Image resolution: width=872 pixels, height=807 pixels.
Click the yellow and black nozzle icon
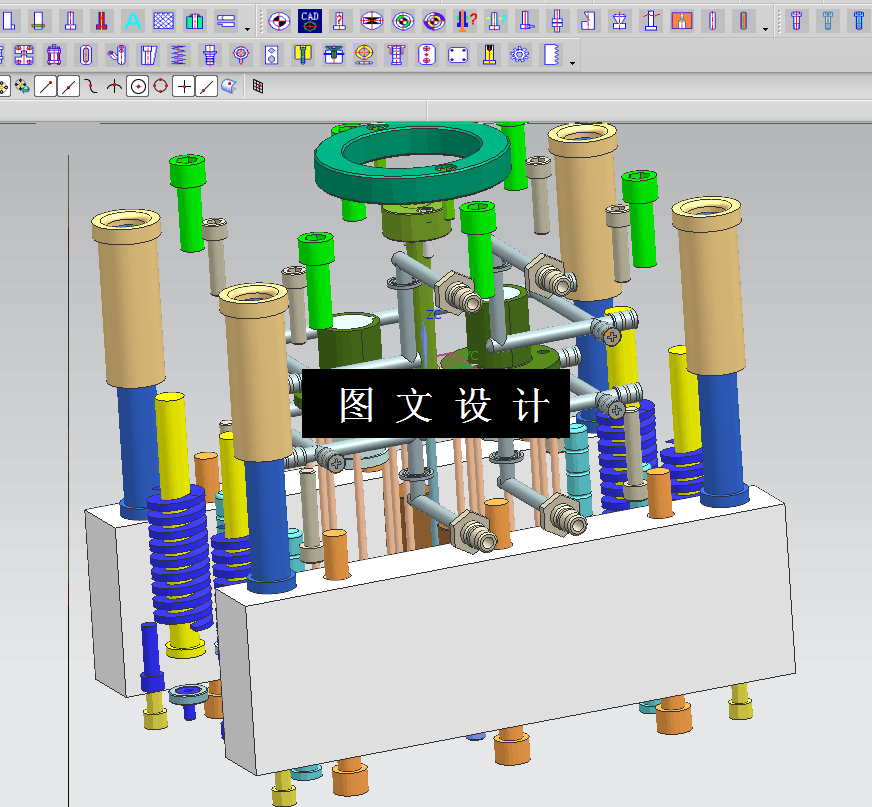pyautogui.click(x=489, y=55)
